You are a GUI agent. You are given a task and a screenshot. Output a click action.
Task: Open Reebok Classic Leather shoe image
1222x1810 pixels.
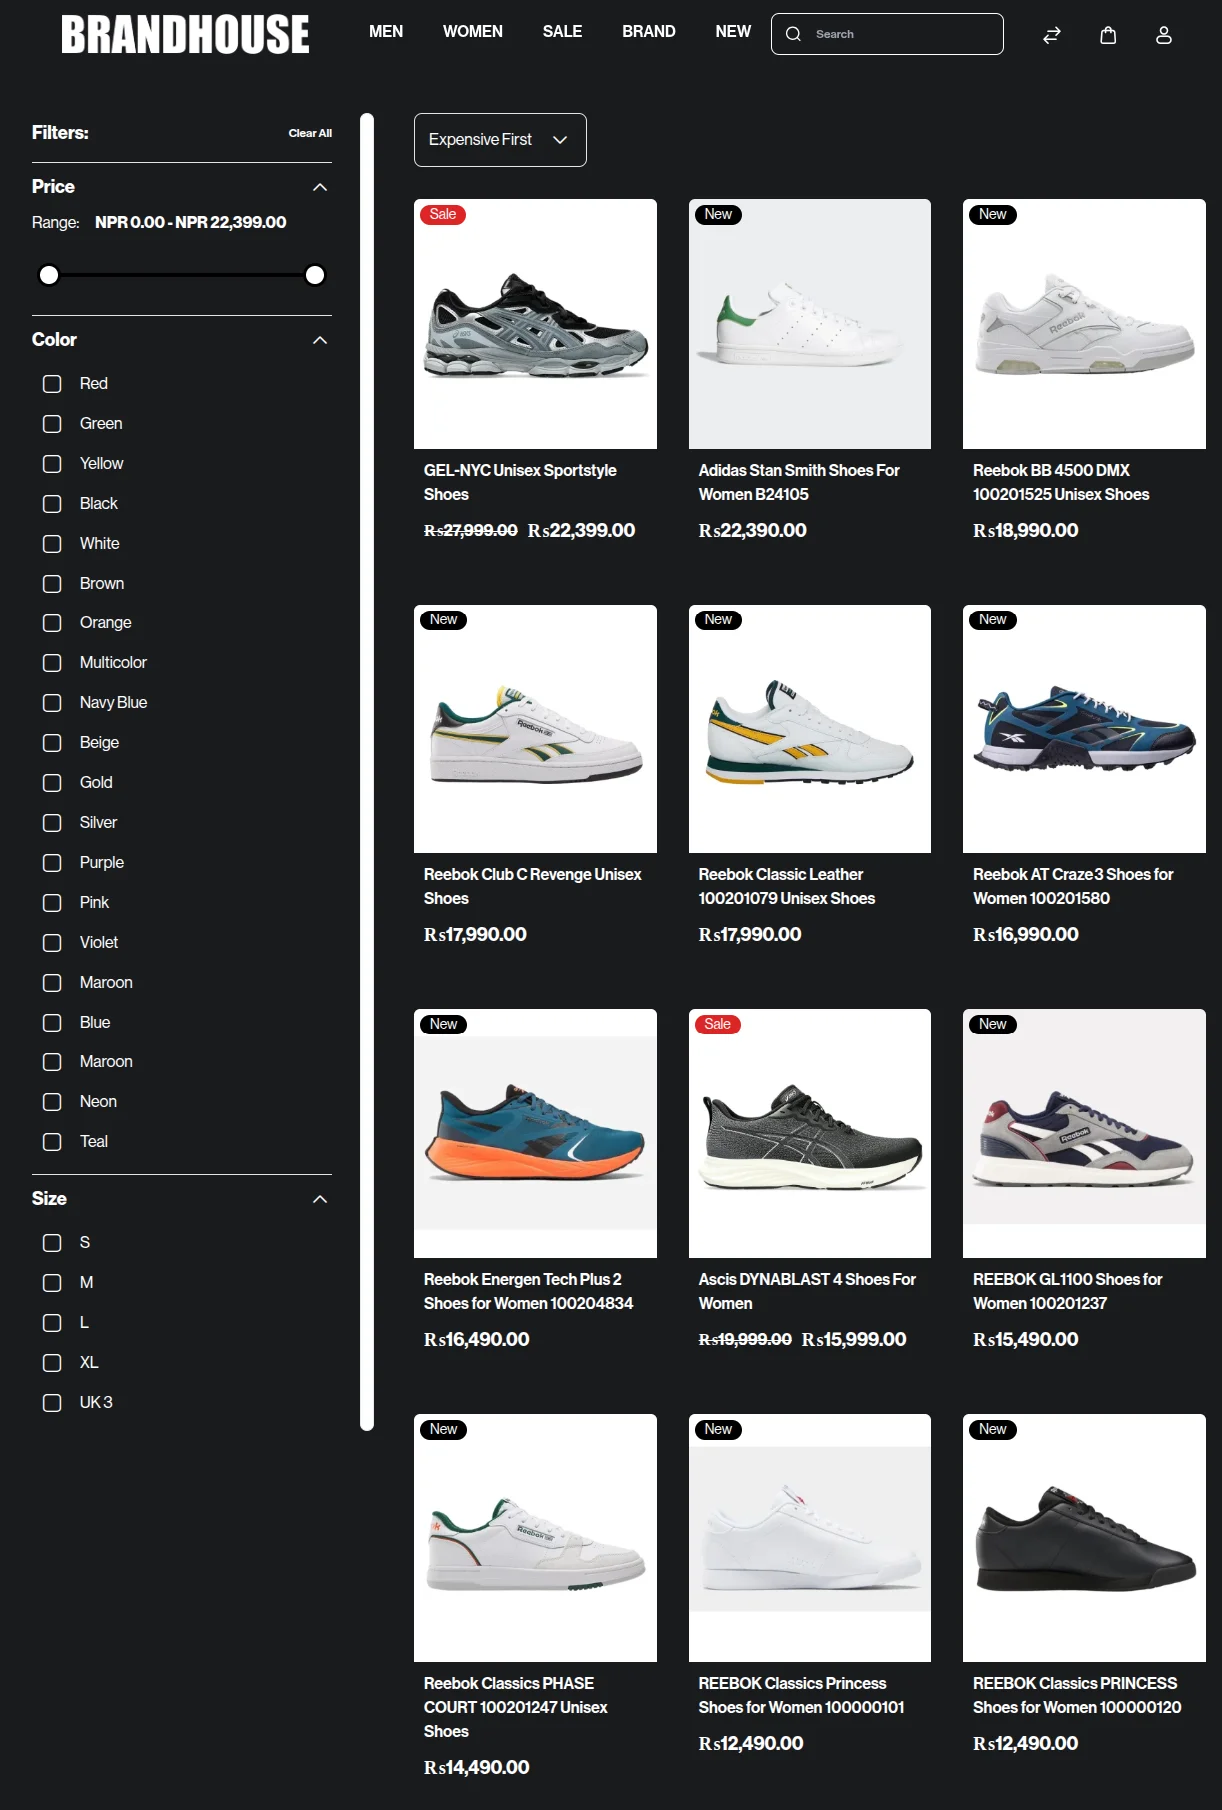pos(810,729)
